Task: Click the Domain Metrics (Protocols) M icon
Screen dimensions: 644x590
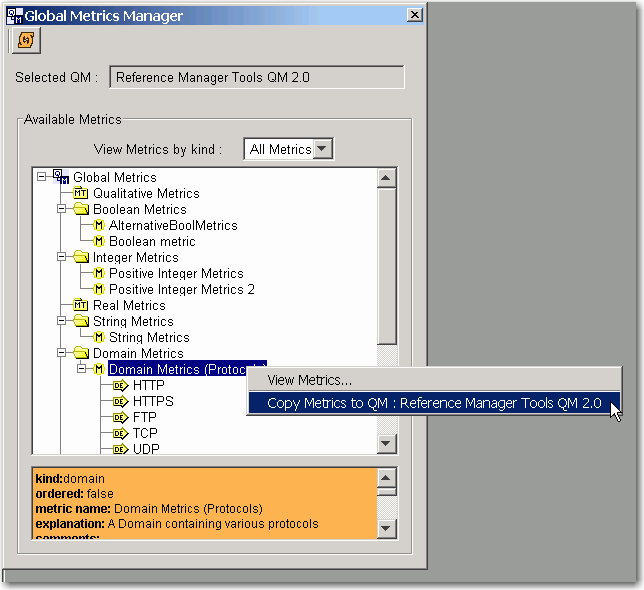Action: [99, 369]
